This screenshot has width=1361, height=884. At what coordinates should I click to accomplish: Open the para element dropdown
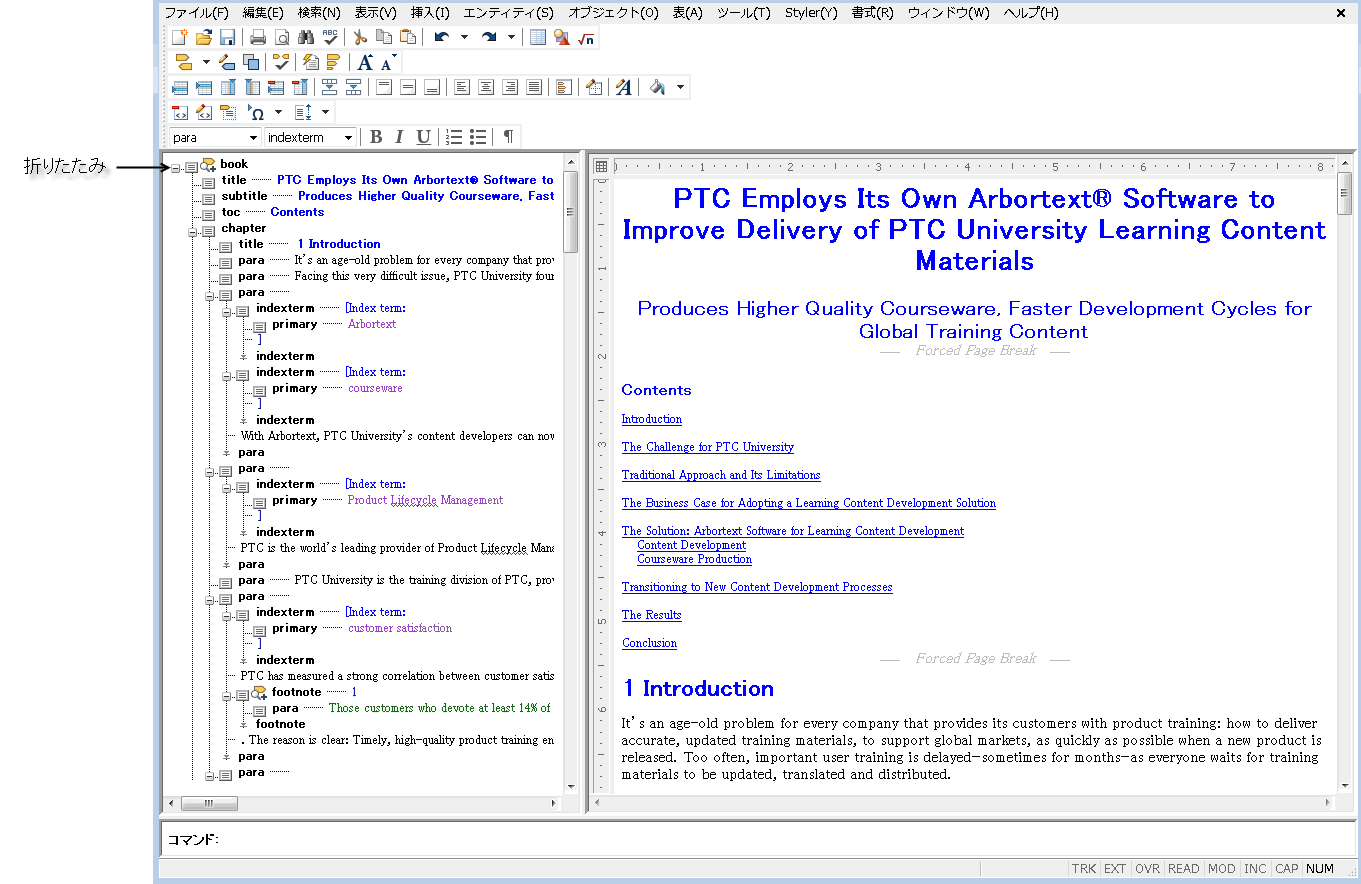252,138
